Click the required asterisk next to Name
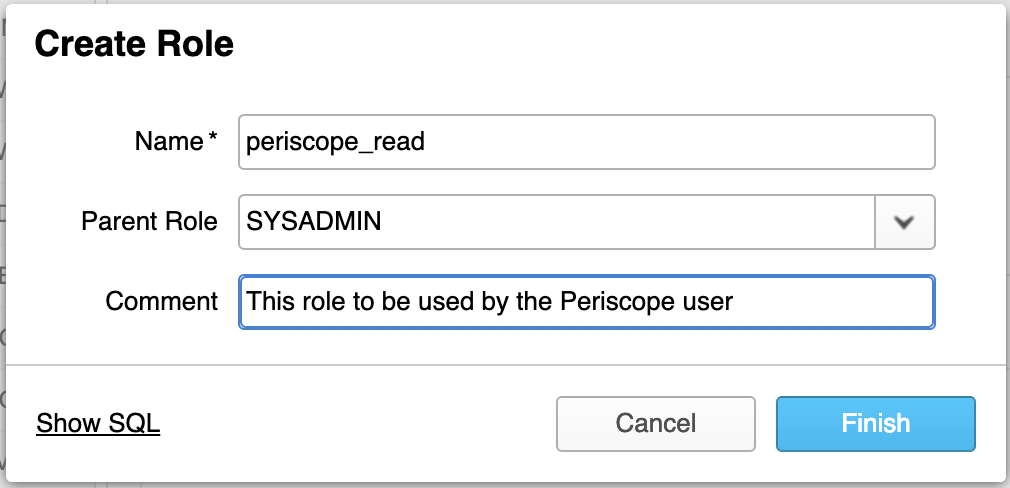The width and height of the screenshot is (1010, 488). 213,138
